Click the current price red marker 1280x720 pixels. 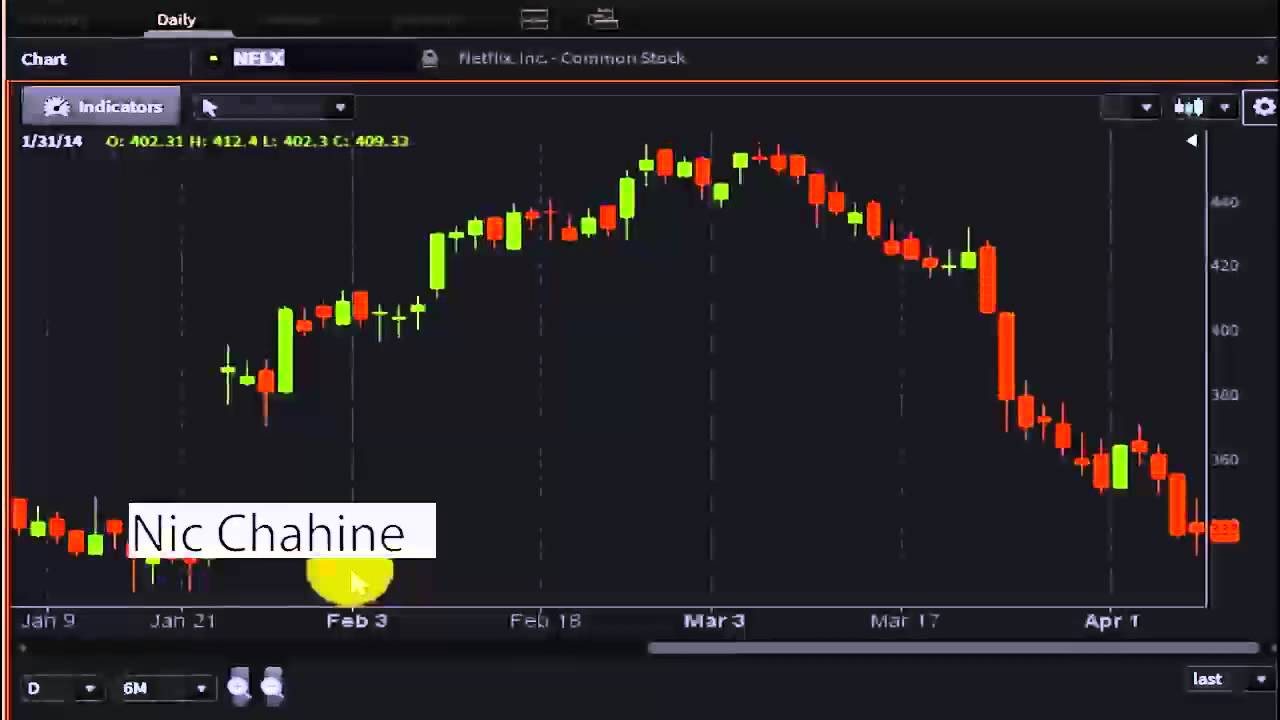tap(1224, 531)
